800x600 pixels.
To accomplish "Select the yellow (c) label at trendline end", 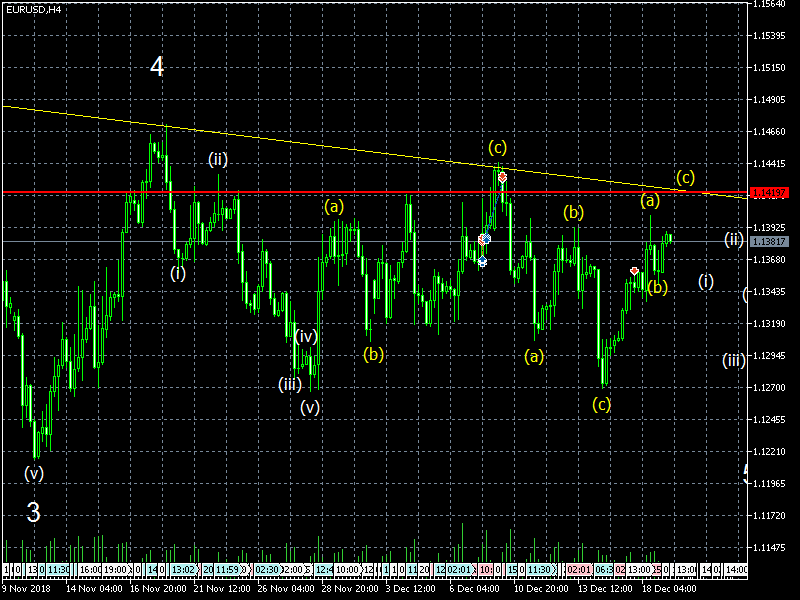I will [685, 178].
